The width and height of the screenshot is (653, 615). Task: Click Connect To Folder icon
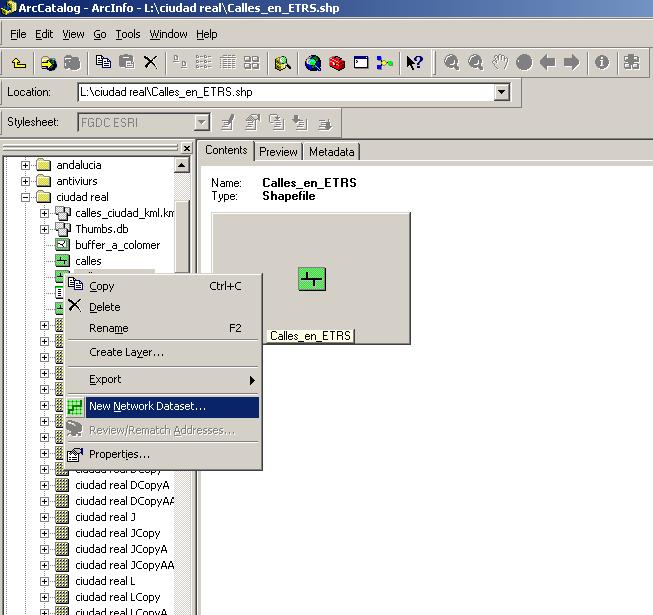coord(49,63)
